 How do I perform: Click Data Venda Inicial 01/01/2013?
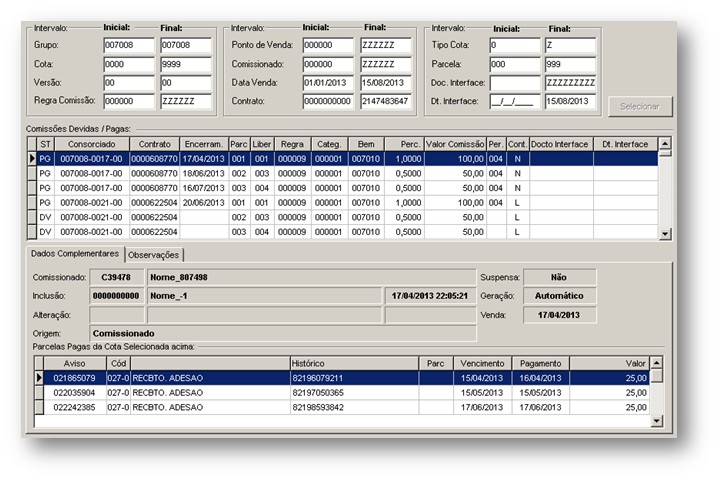[x=328, y=83]
